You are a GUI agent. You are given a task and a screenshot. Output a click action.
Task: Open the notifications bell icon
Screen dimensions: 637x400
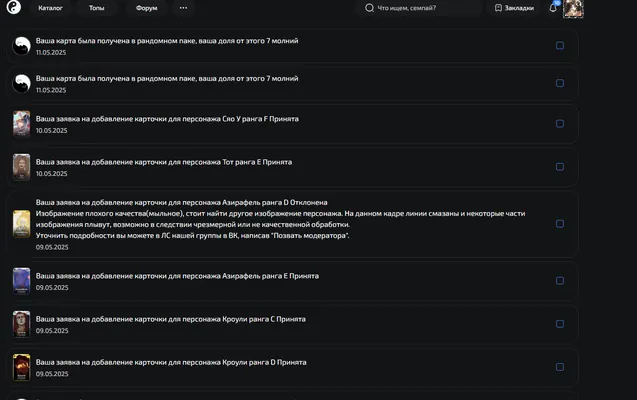(552, 8)
